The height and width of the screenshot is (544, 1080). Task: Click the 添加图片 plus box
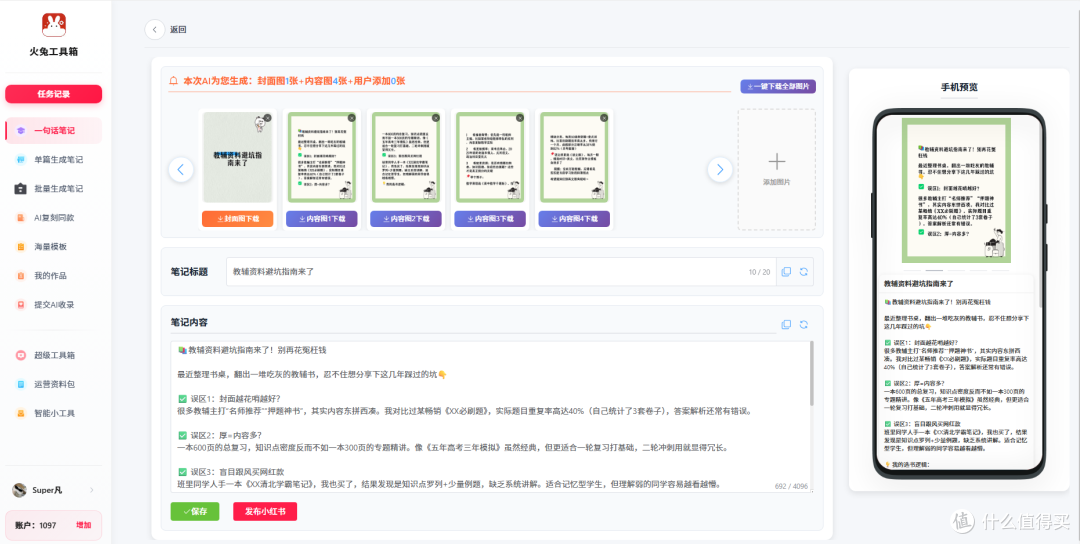click(777, 169)
